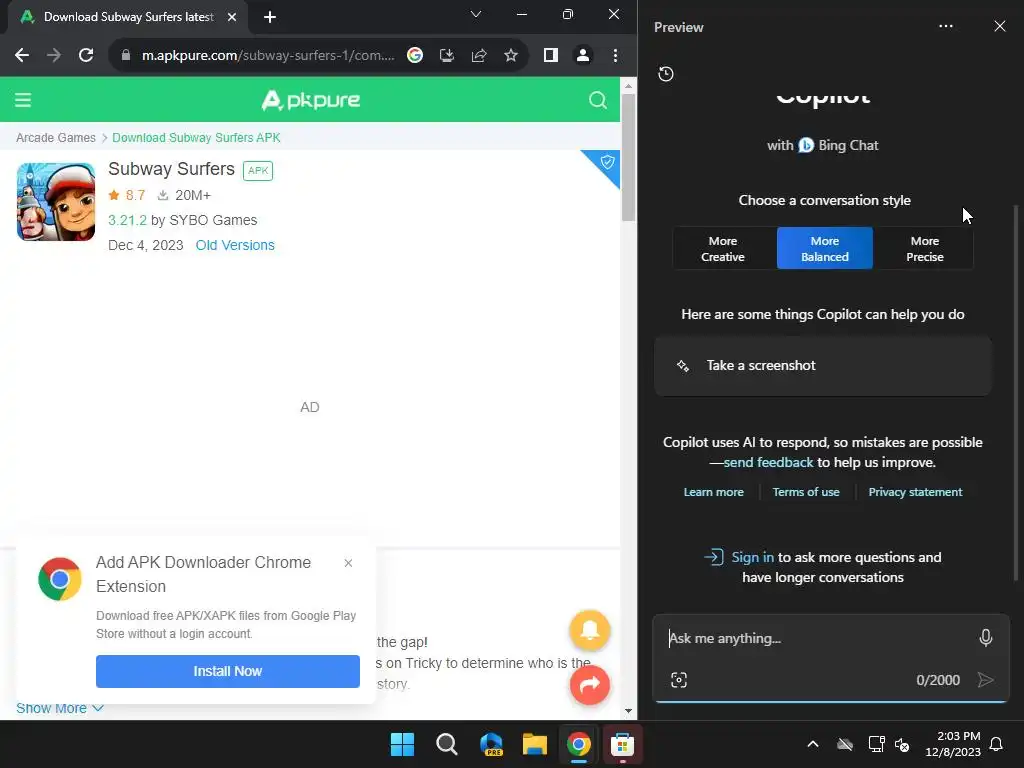Click the Take a screenshot suggestion

[x=823, y=366]
